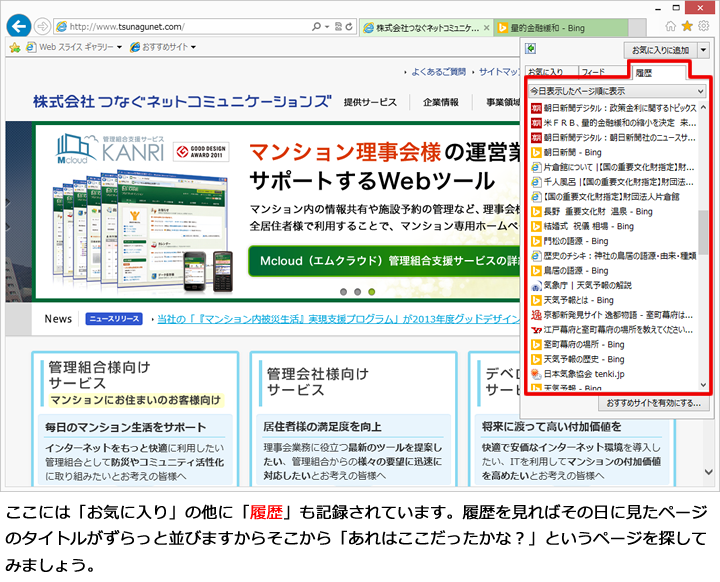The image size is (720, 582).
Task: Click the ニュースリリース blue label
Action: [x=114, y=319]
